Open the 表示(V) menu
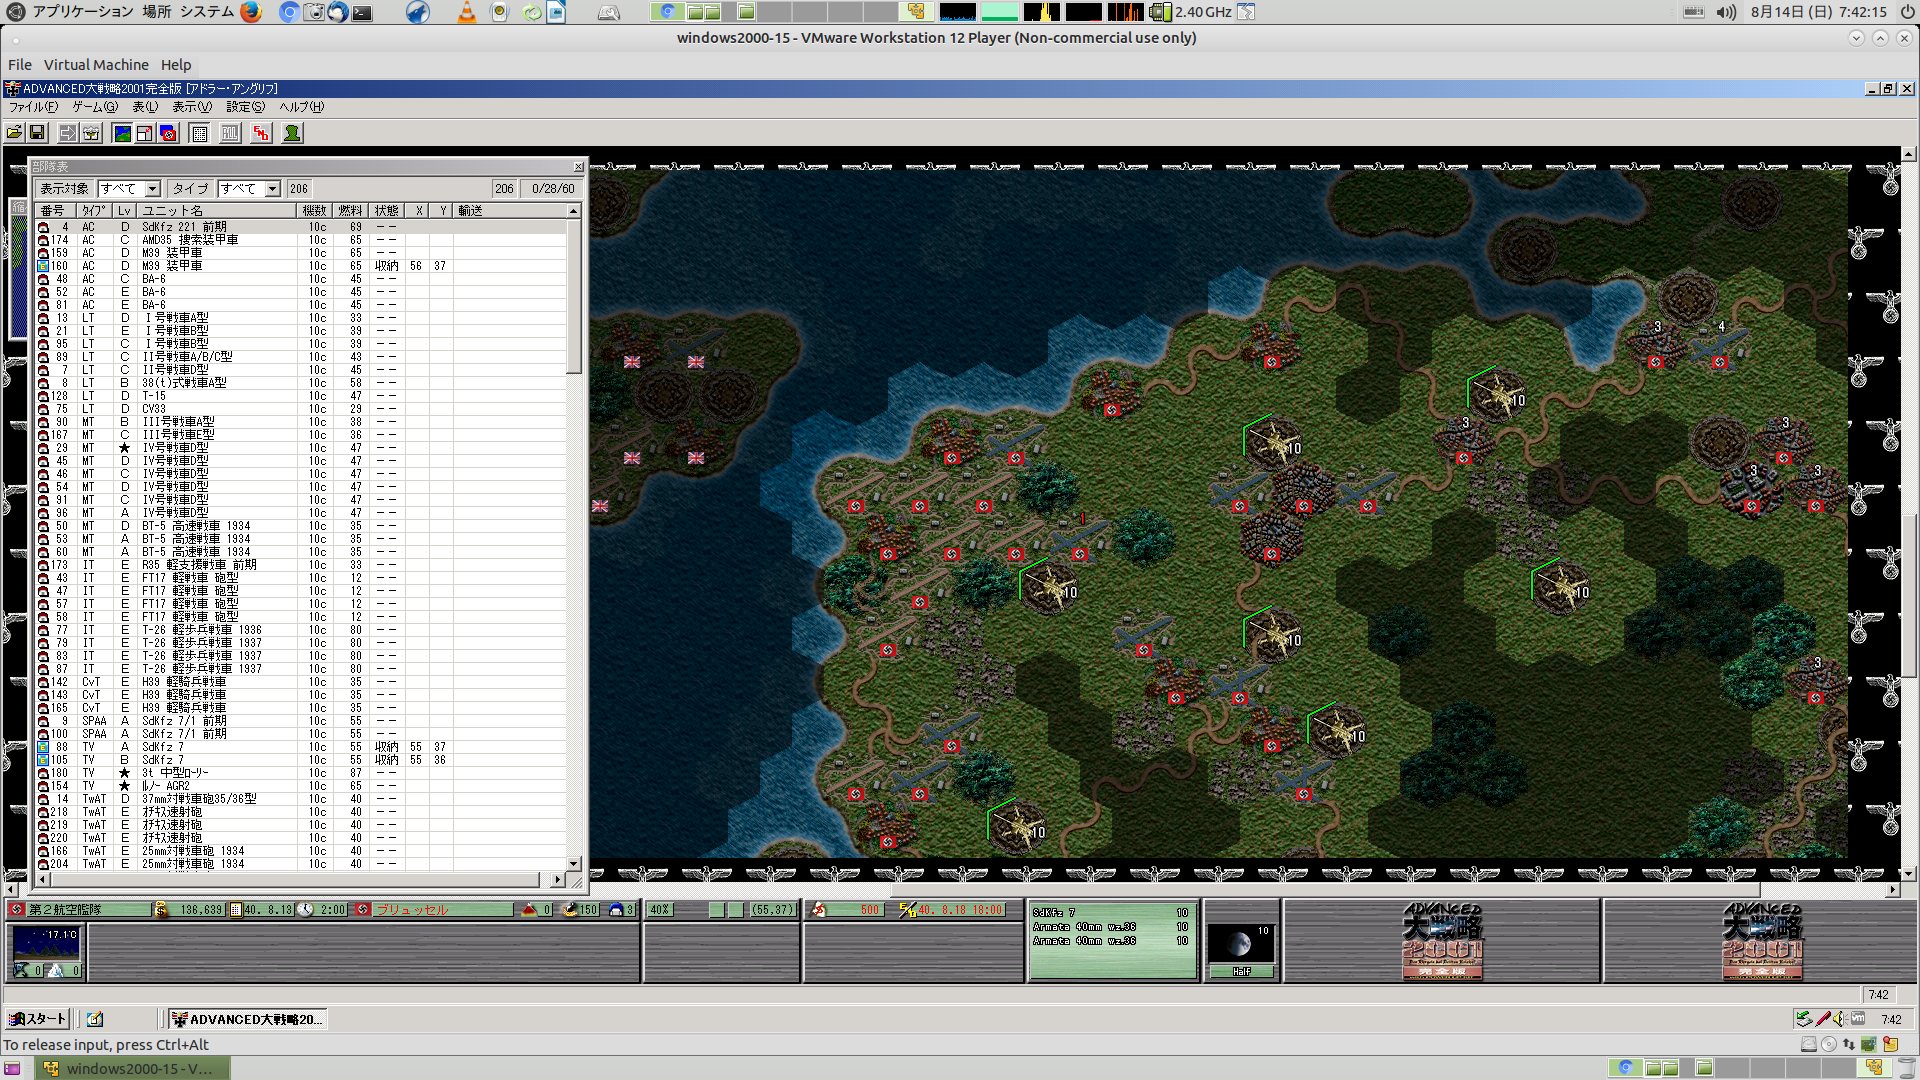 (192, 107)
